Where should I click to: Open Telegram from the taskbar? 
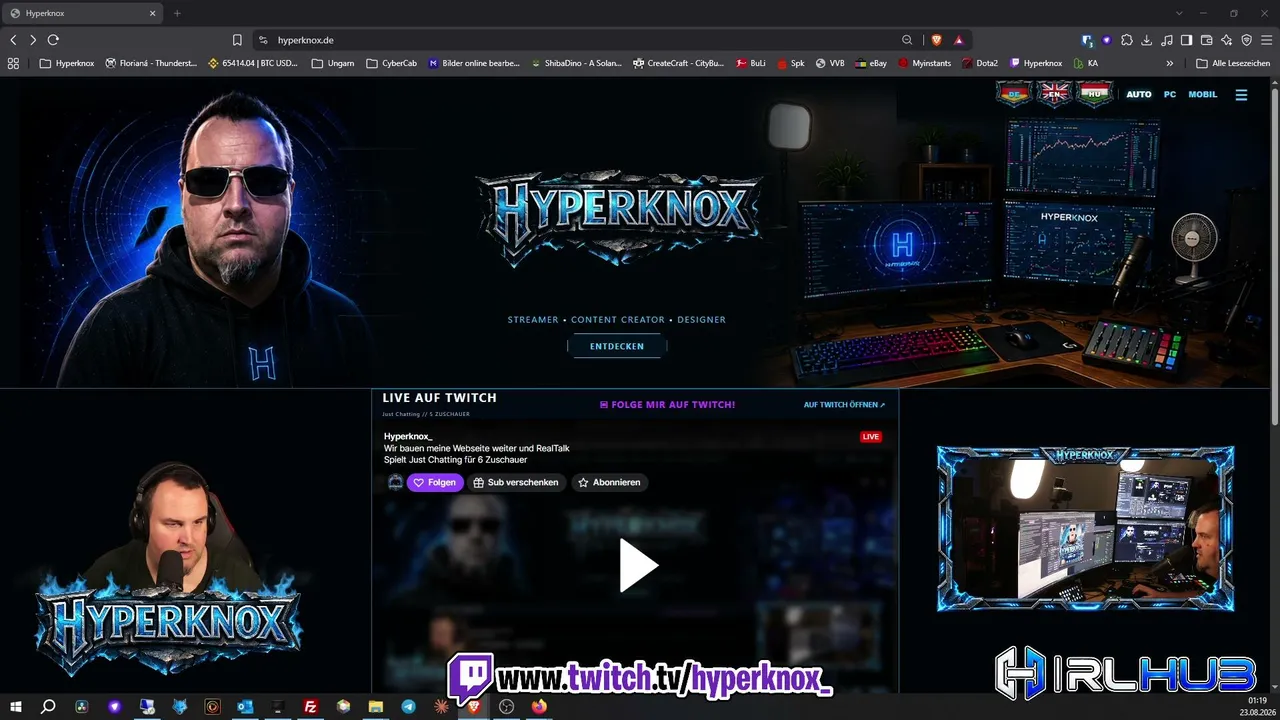(x=408, y=706)
